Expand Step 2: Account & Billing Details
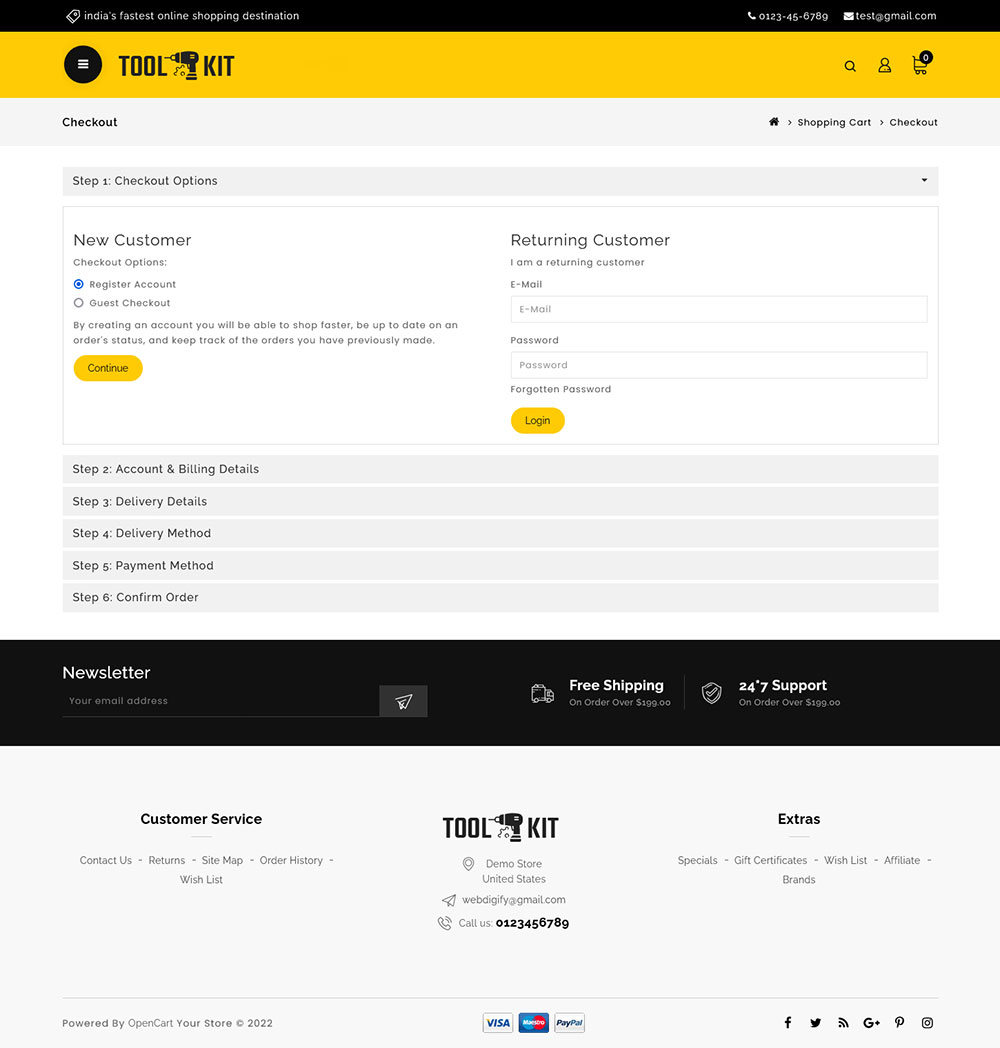This screenshot has width=1000, height=1048. [x=500, y=469]
